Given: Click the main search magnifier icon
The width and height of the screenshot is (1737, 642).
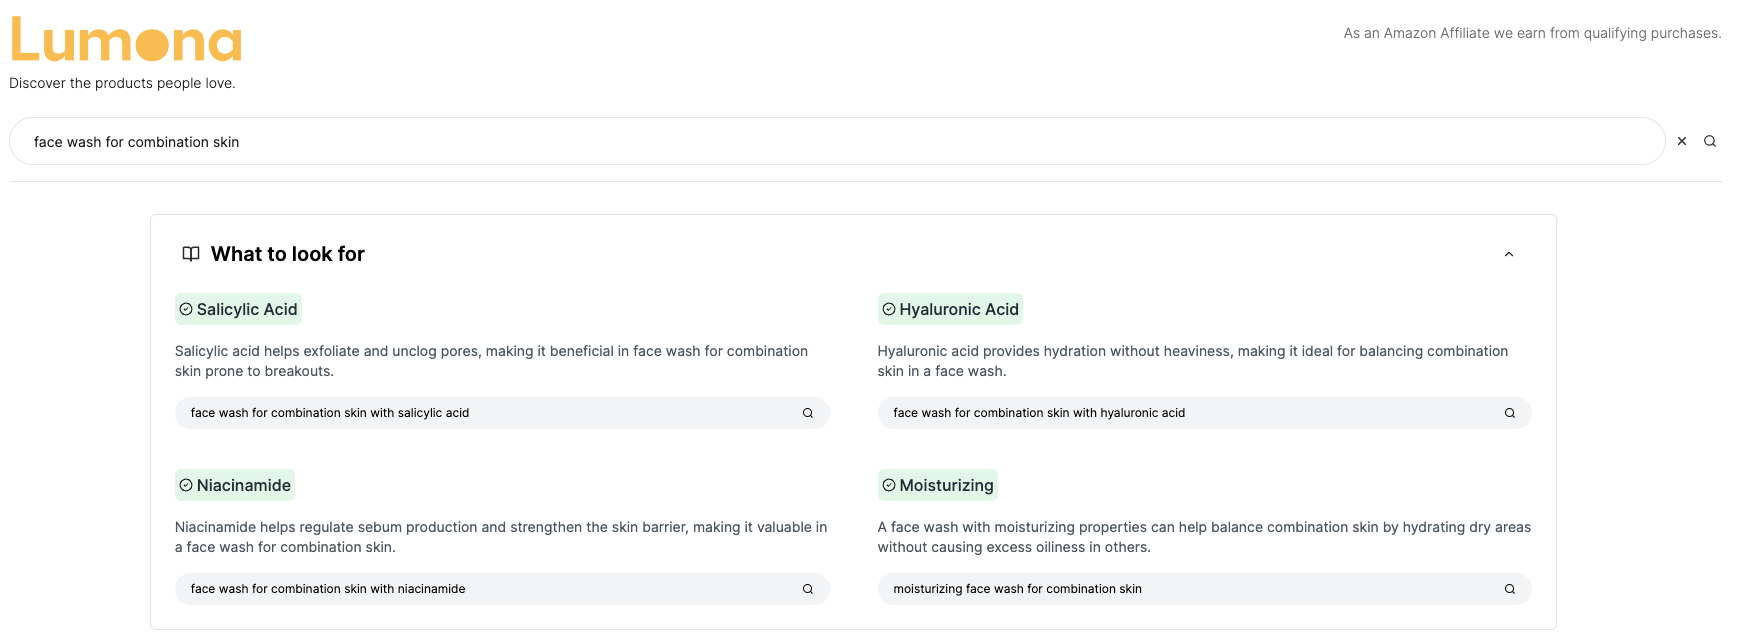Looking at the screenshot, I should click(1710, 141).
